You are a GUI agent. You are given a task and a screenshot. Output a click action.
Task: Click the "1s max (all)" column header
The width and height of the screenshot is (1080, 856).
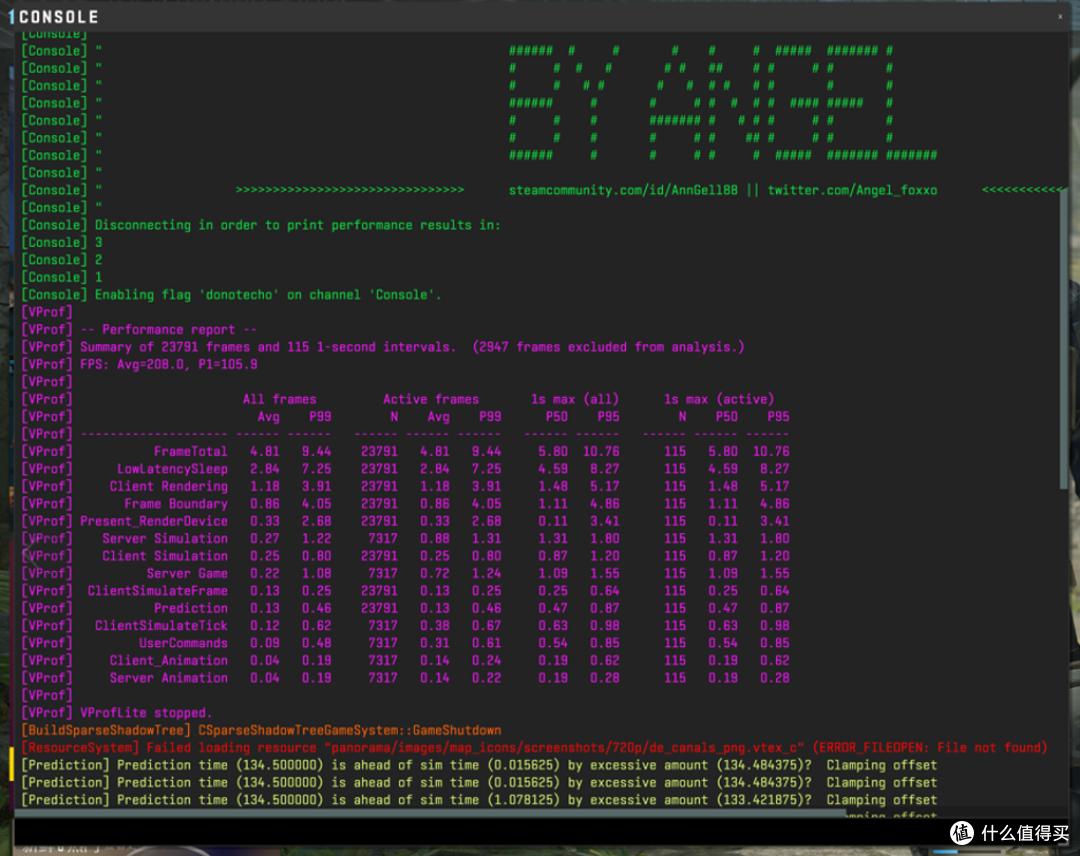(x=574, y=399)
